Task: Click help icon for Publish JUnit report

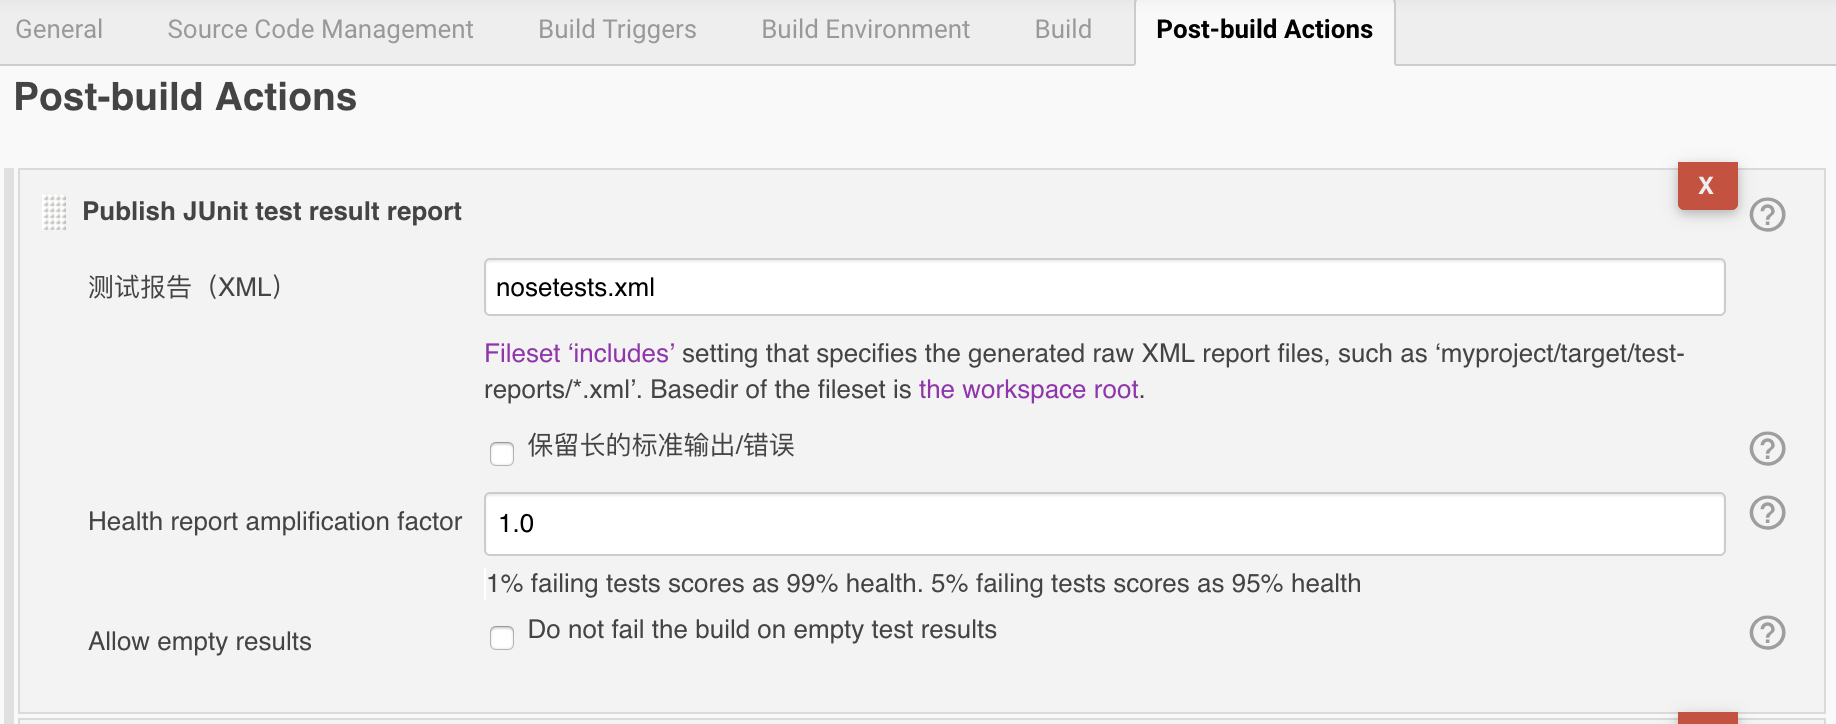Action: coord(1767,214)
